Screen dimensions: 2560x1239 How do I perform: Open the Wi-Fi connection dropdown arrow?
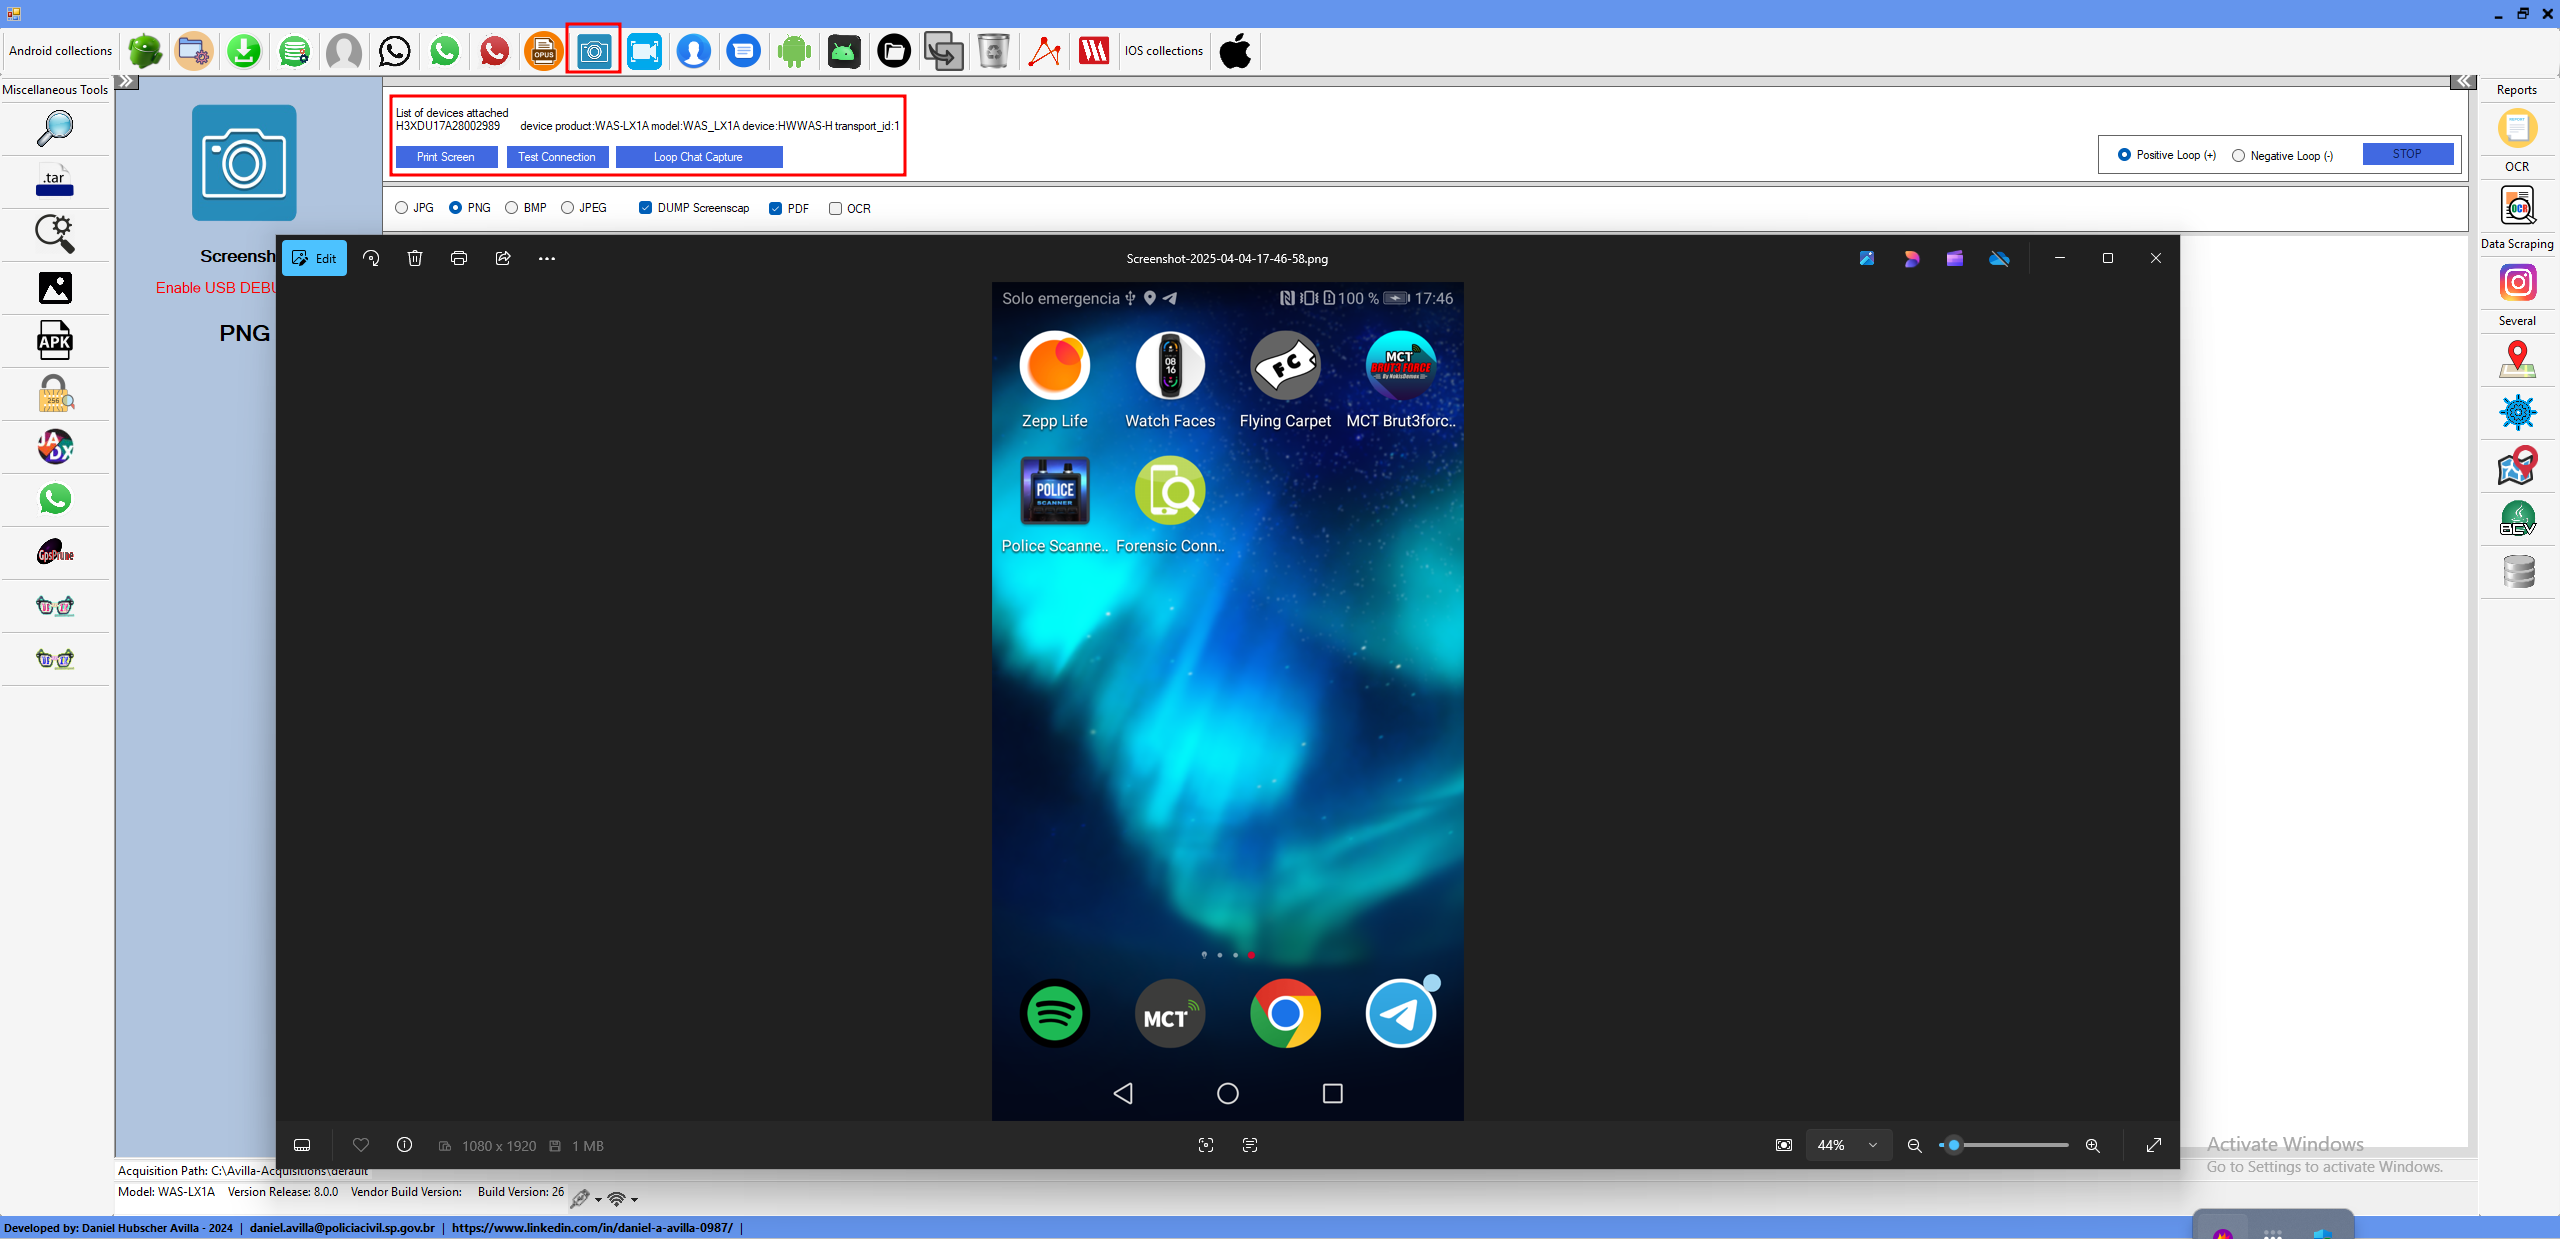[x=634, y=1199]
